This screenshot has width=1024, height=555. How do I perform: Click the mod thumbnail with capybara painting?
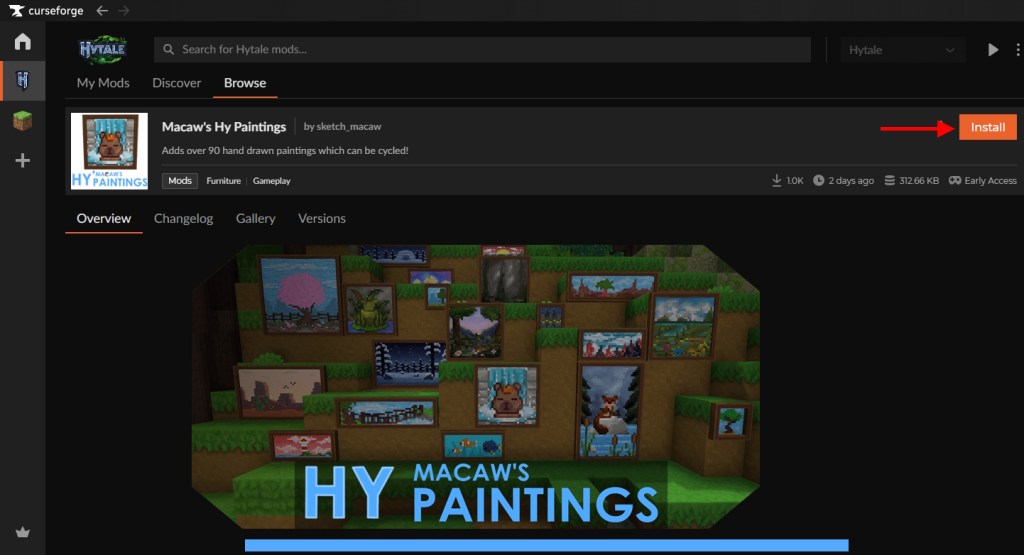pyautogui.click(x=109, y=151)
